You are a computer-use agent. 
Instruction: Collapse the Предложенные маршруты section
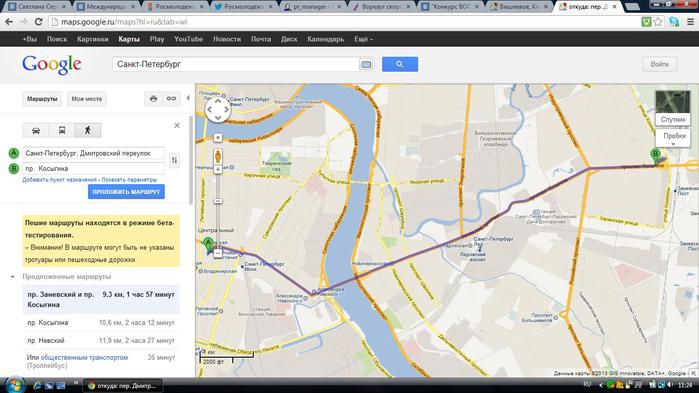click(x=12, y=277)
